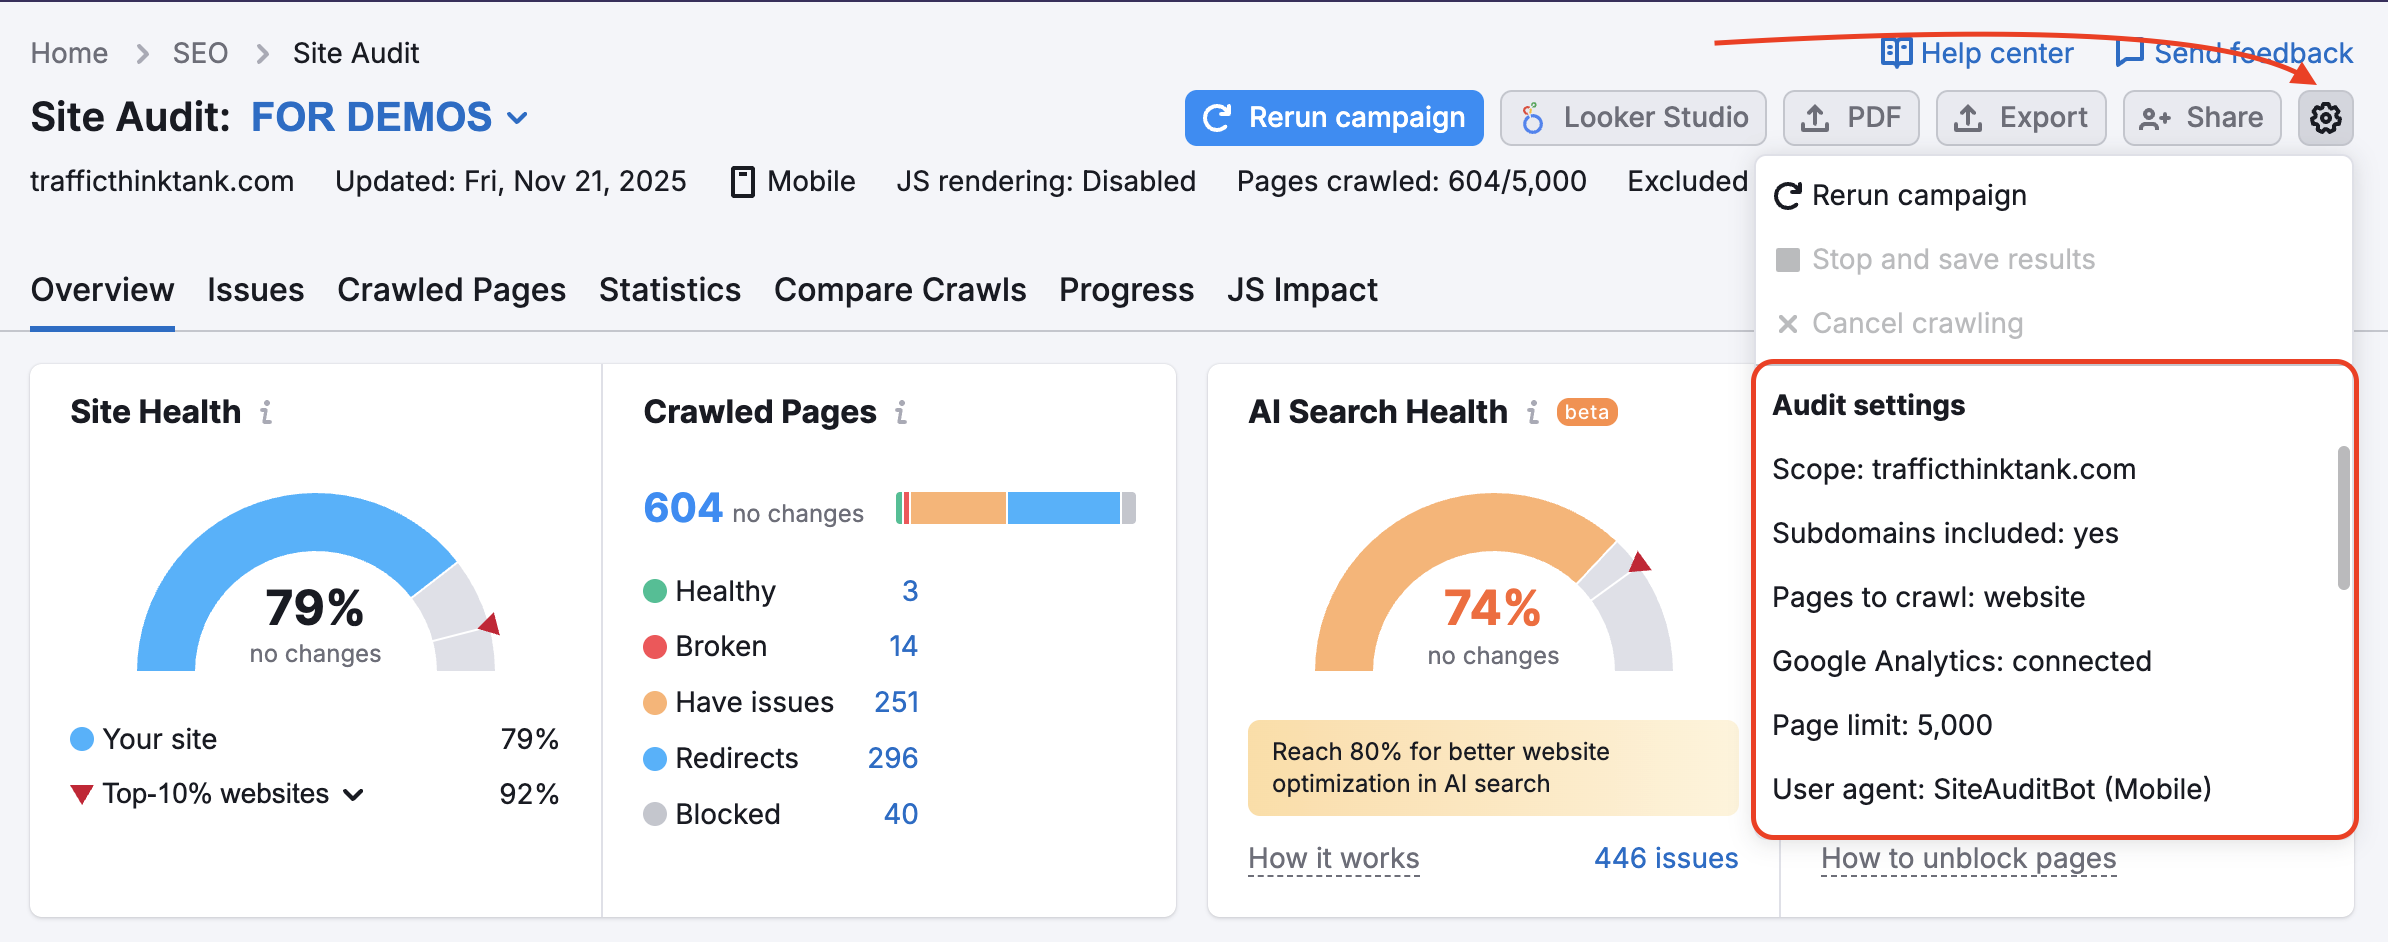Open the Compare Crawls tab
Viewport: 2388px width, 942px height.
[900, 290]
